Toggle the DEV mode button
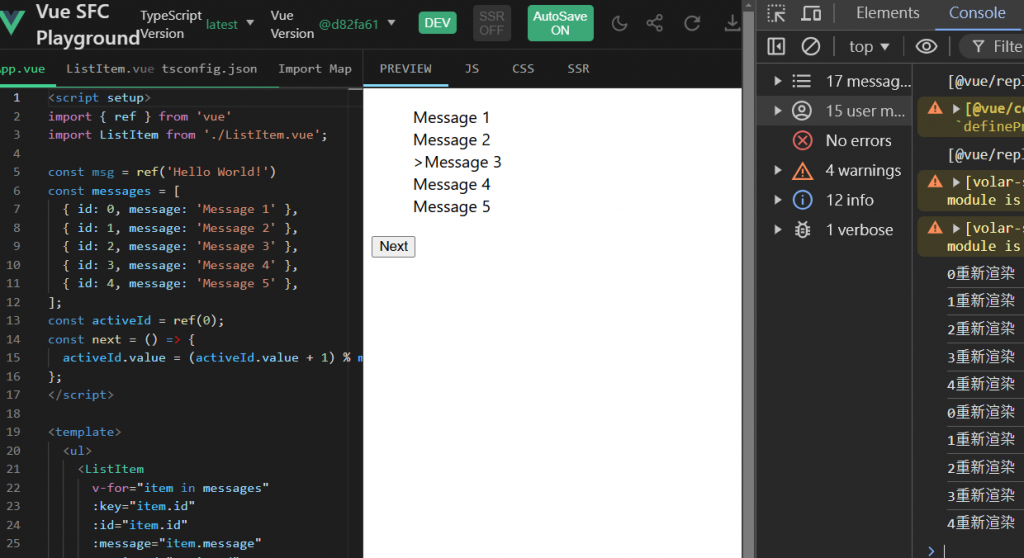 click(x=438, y=23)
